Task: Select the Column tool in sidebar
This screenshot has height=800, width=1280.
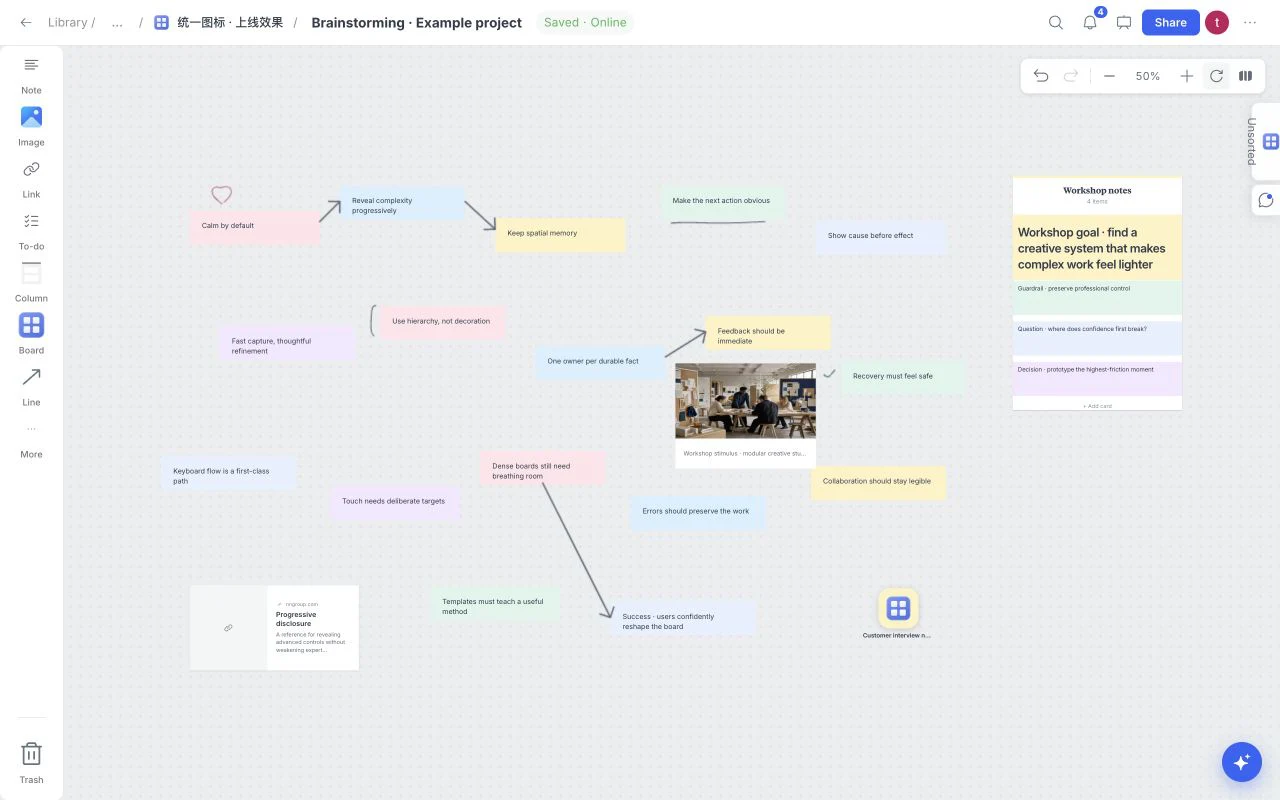Action: pos(31,283)
